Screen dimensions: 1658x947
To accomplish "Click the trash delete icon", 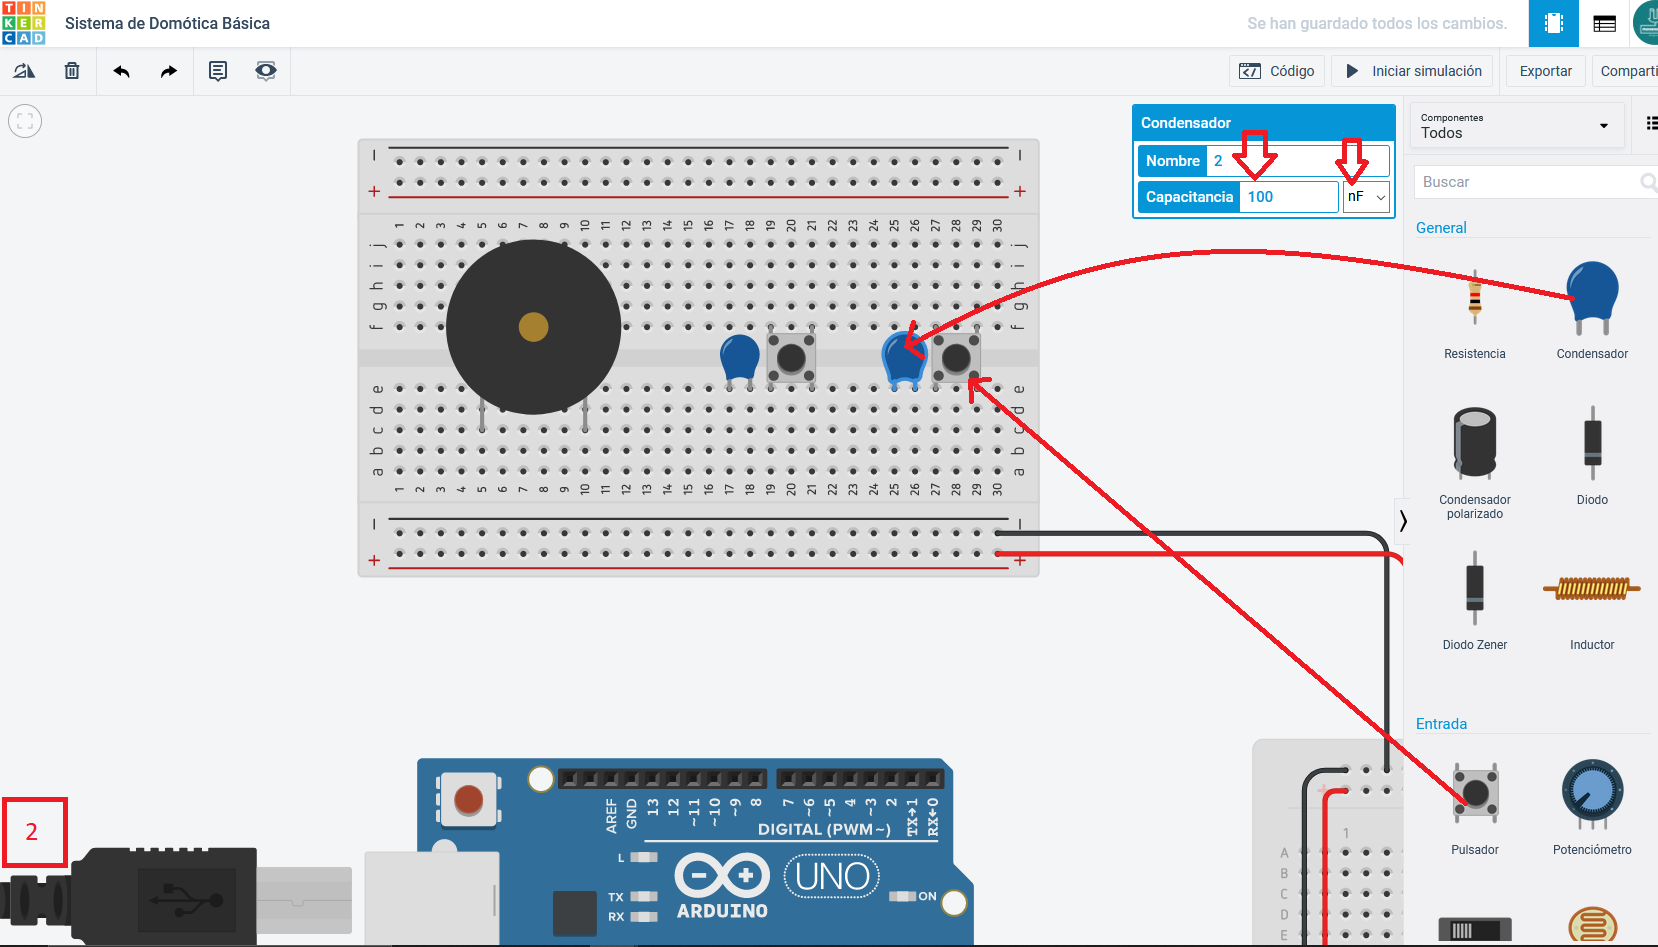I will pos(72,71).
